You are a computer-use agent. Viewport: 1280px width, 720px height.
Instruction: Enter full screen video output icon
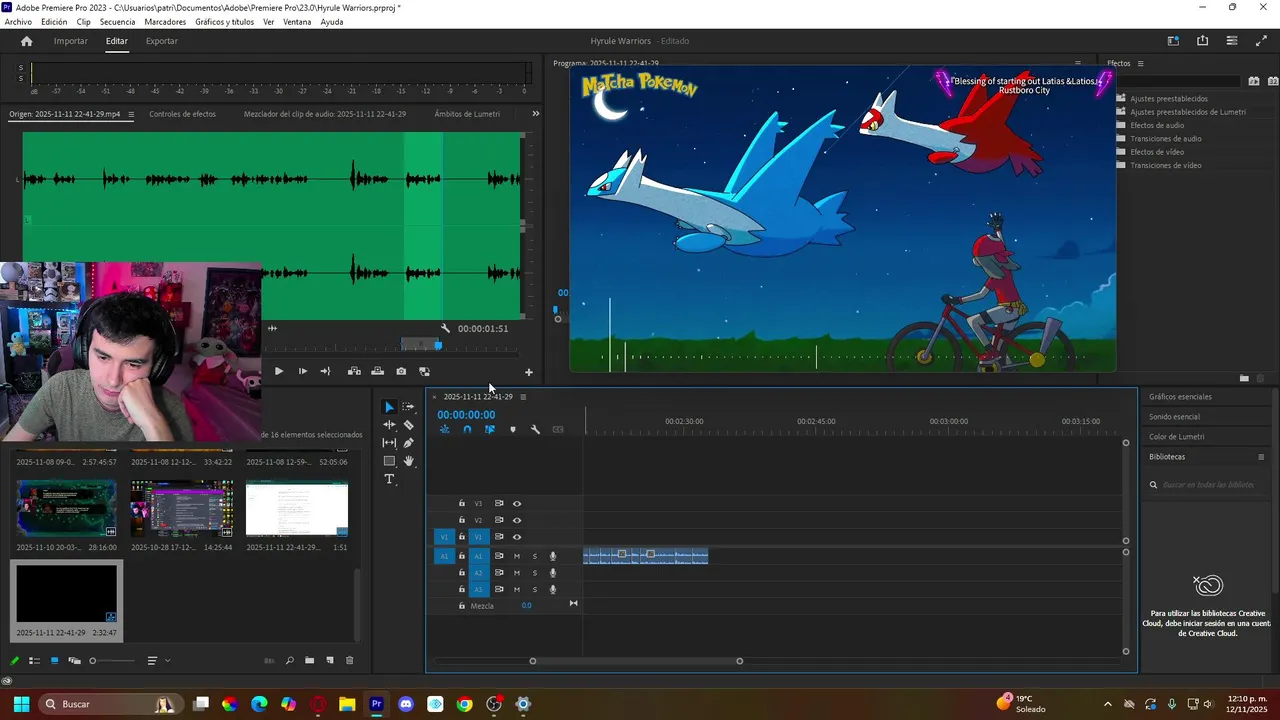click(x=1261, y=41)
